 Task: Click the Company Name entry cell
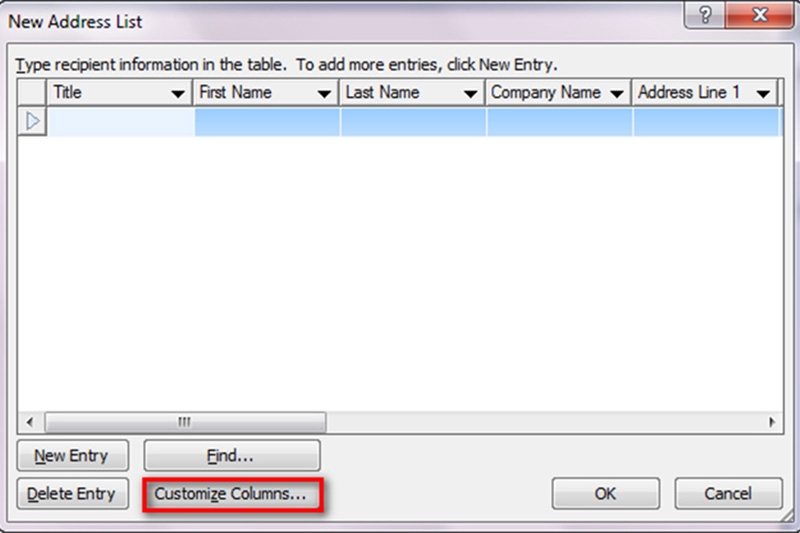[x=559, y=121]
